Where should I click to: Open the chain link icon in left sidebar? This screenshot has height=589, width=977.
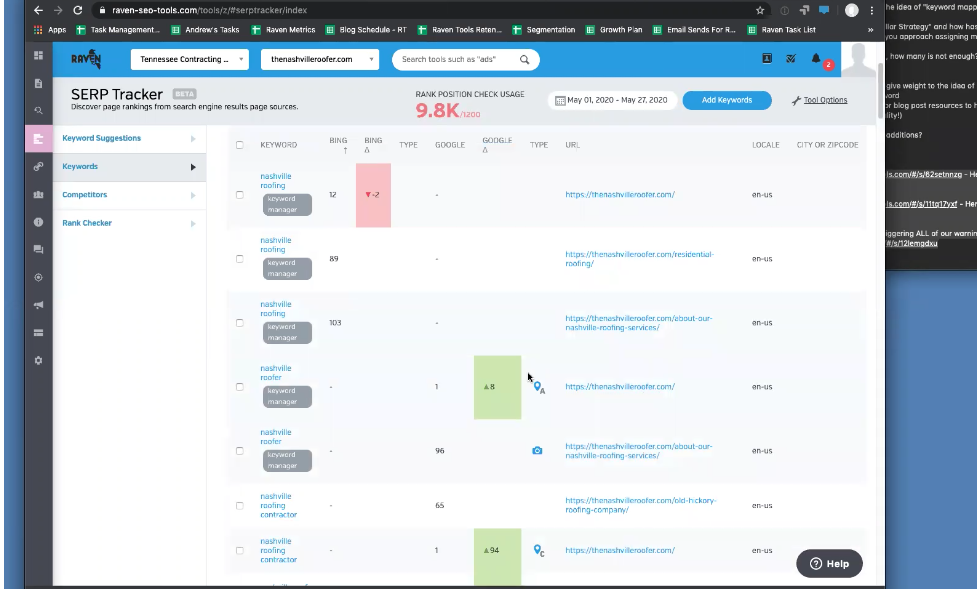[x=39, y=166]
